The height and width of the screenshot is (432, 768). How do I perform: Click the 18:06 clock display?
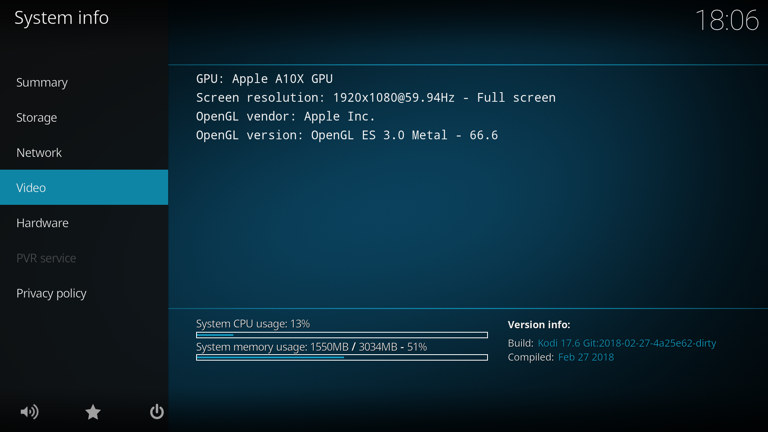(727, 21)
